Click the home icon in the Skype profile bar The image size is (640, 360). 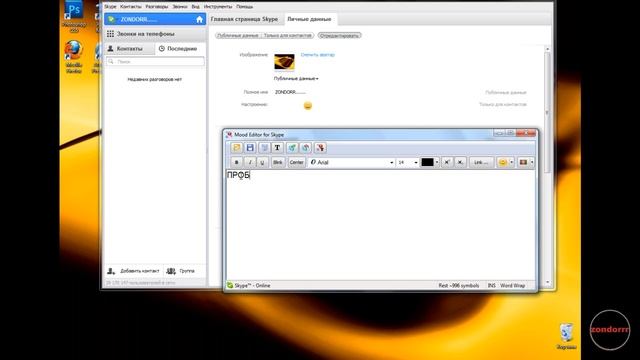click(x=199, y=19)
